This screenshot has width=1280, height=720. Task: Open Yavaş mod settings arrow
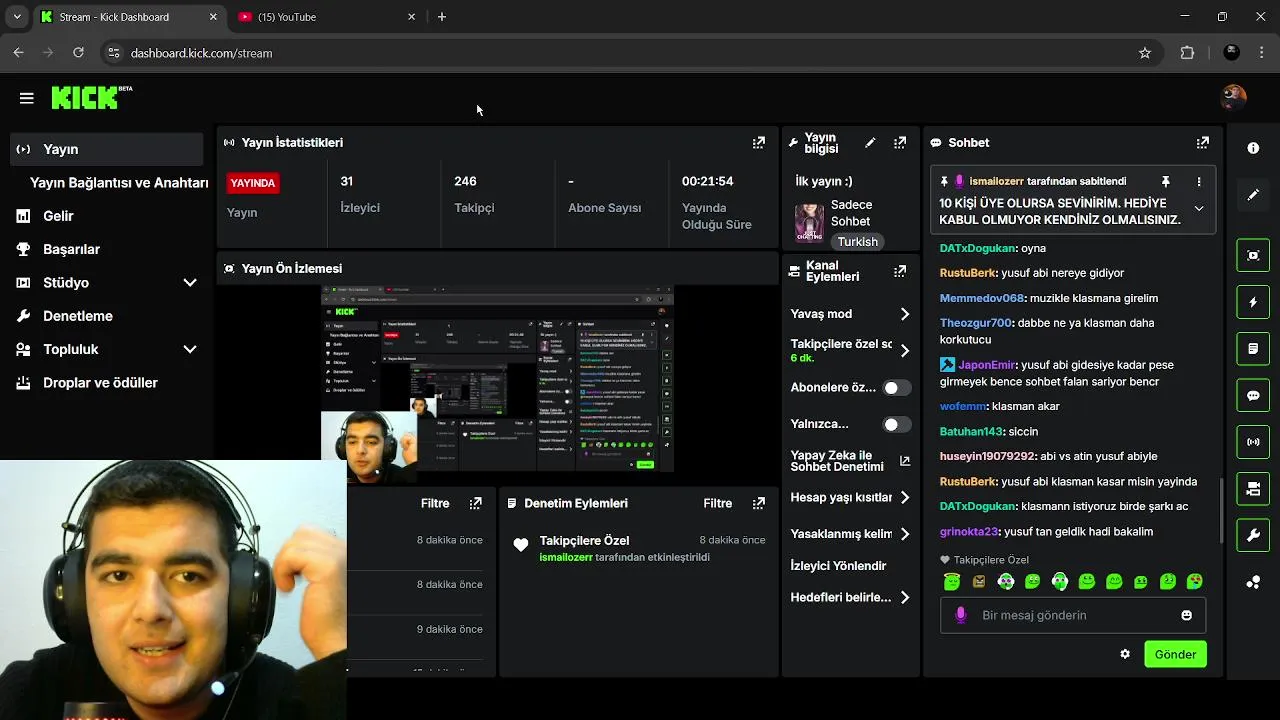point(905,314)
